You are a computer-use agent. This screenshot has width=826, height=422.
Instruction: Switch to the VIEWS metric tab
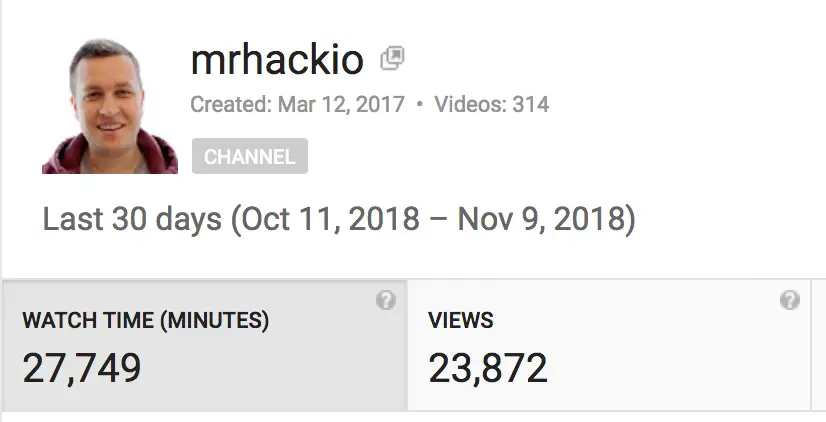tap(461, 321)
